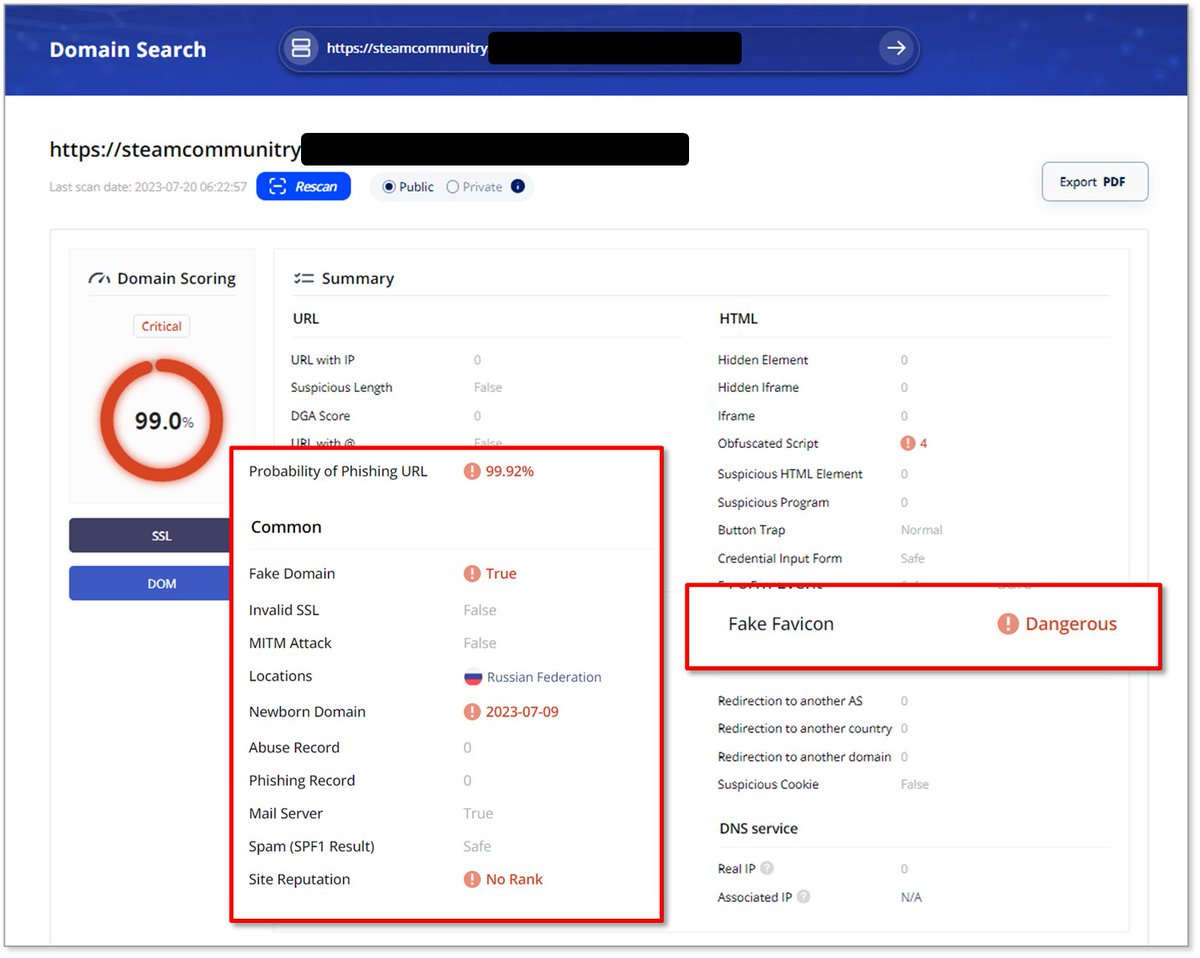This screenshot has width=1200, height=958.
Task: Click the No Rank value
Action: point(514,880)
